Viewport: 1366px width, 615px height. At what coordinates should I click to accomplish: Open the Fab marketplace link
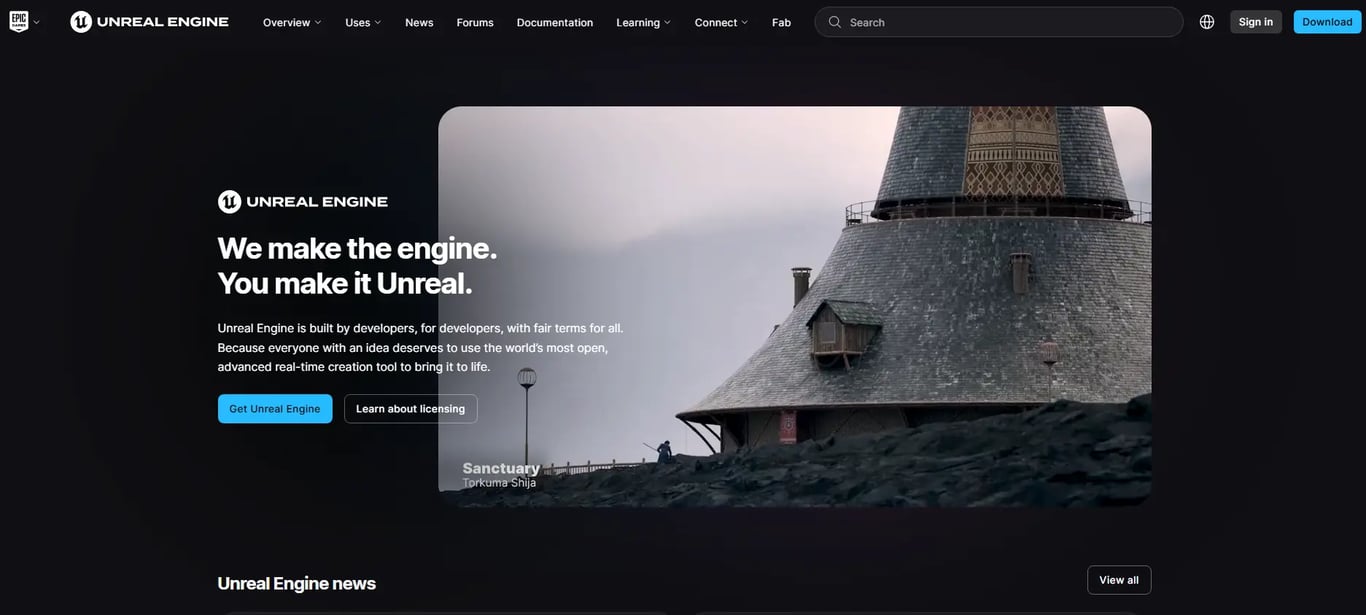click(x=781, y=22)
